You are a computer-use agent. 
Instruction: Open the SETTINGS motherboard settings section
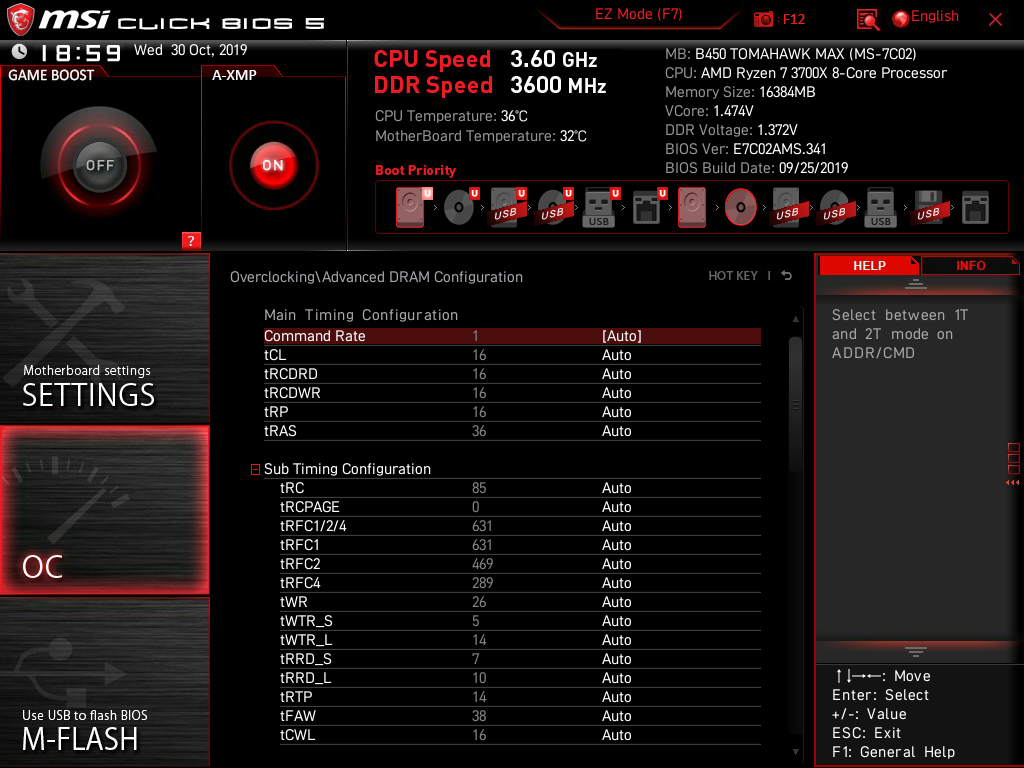tap(104, 338)
